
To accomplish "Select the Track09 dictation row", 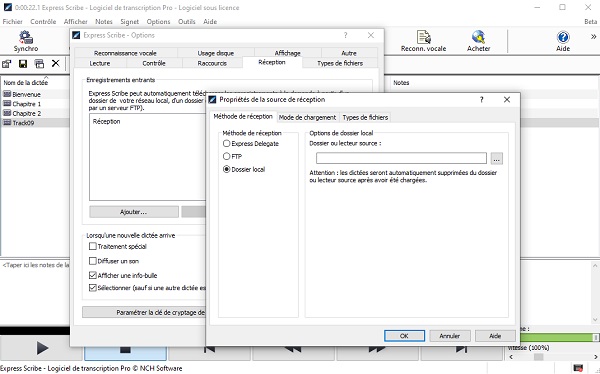I will tap(35, 123).
